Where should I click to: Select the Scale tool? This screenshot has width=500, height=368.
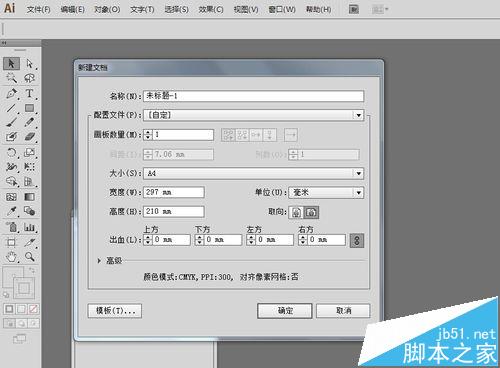(30, 152)
